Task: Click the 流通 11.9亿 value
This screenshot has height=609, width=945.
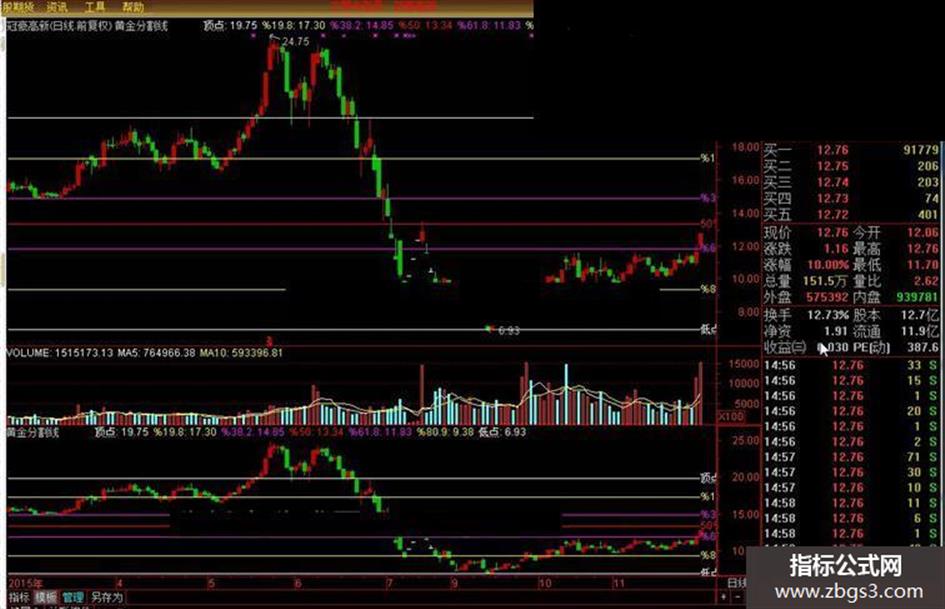Action: 920,331
